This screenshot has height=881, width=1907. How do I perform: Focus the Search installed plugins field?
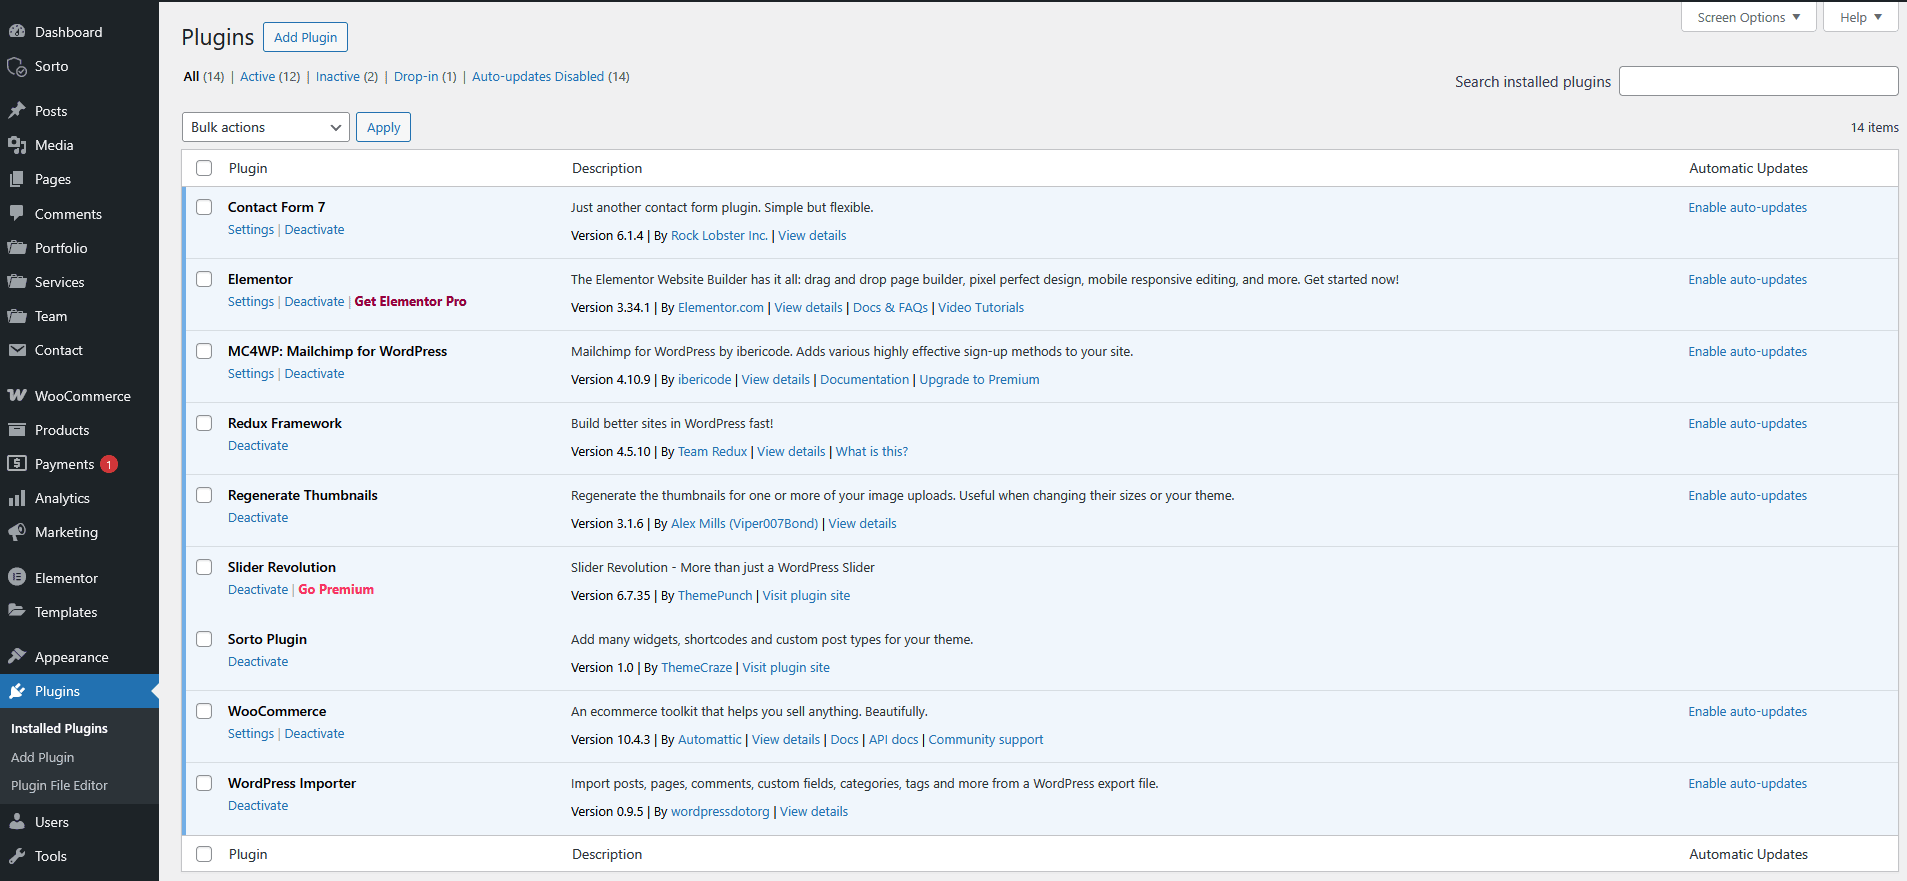(x=1758, y=81)
